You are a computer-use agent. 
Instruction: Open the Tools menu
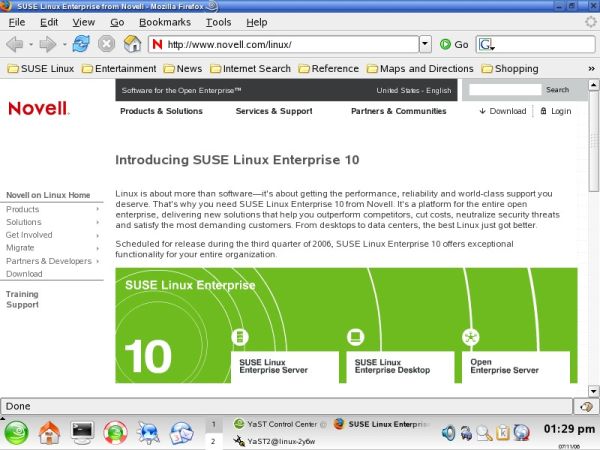point(218,22)
